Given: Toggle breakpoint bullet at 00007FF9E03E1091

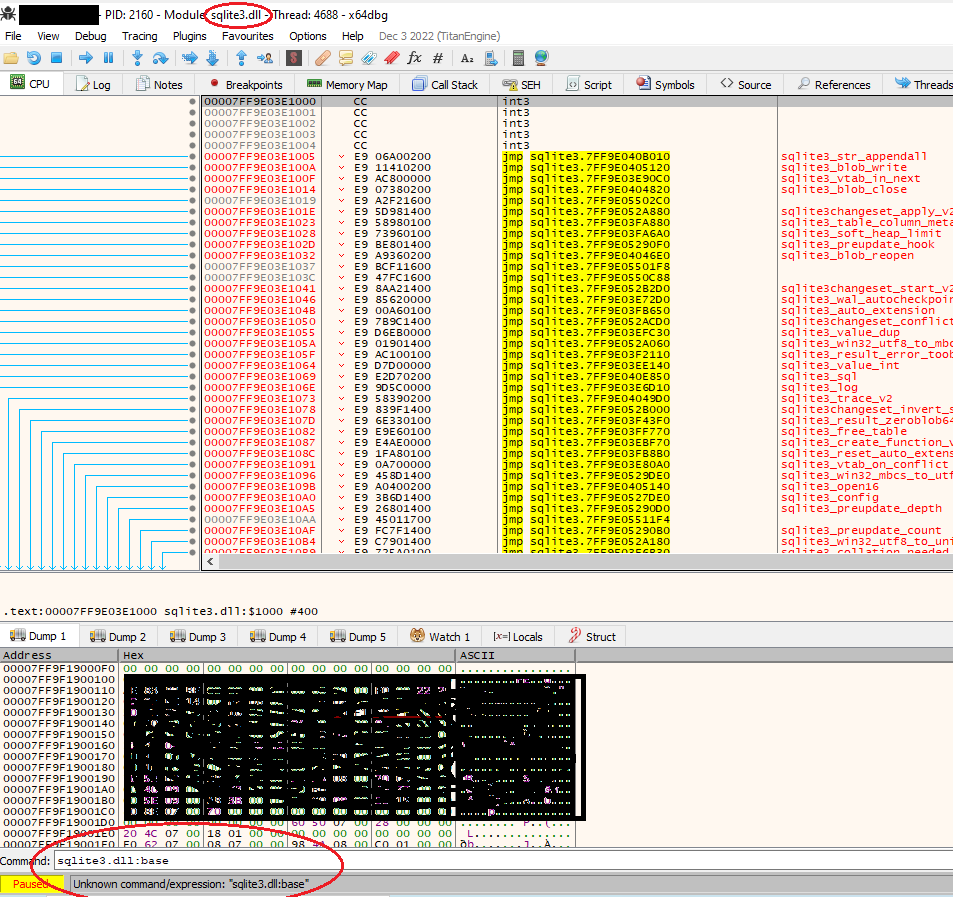Looking at the screenshot, I should [193, 464].
